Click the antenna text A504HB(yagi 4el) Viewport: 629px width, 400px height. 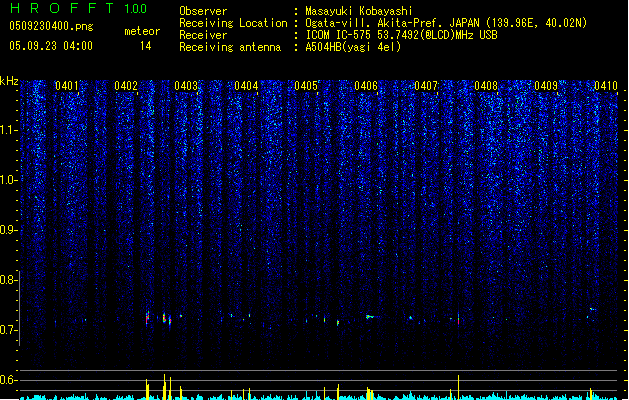353,47
